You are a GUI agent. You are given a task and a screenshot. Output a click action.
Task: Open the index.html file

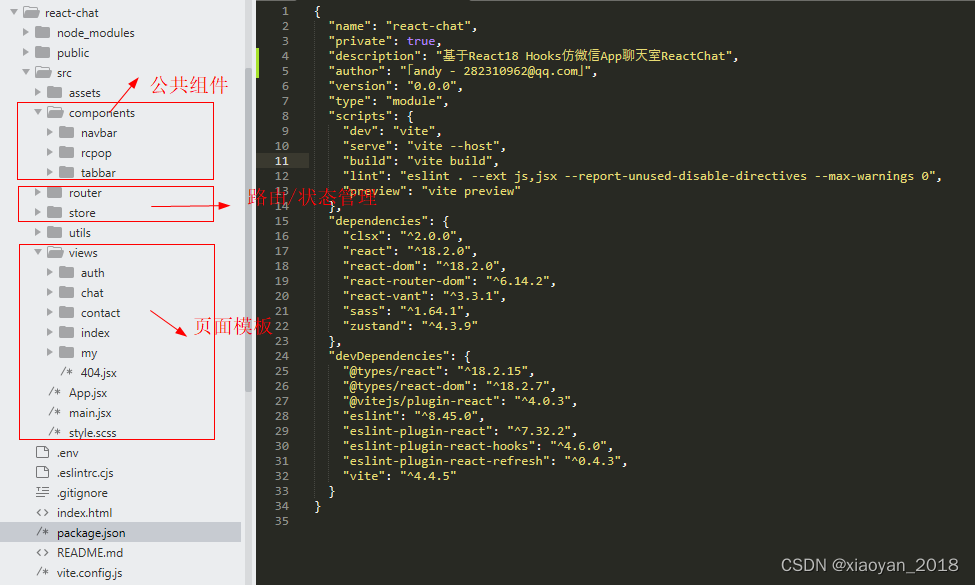click(85, 512)
